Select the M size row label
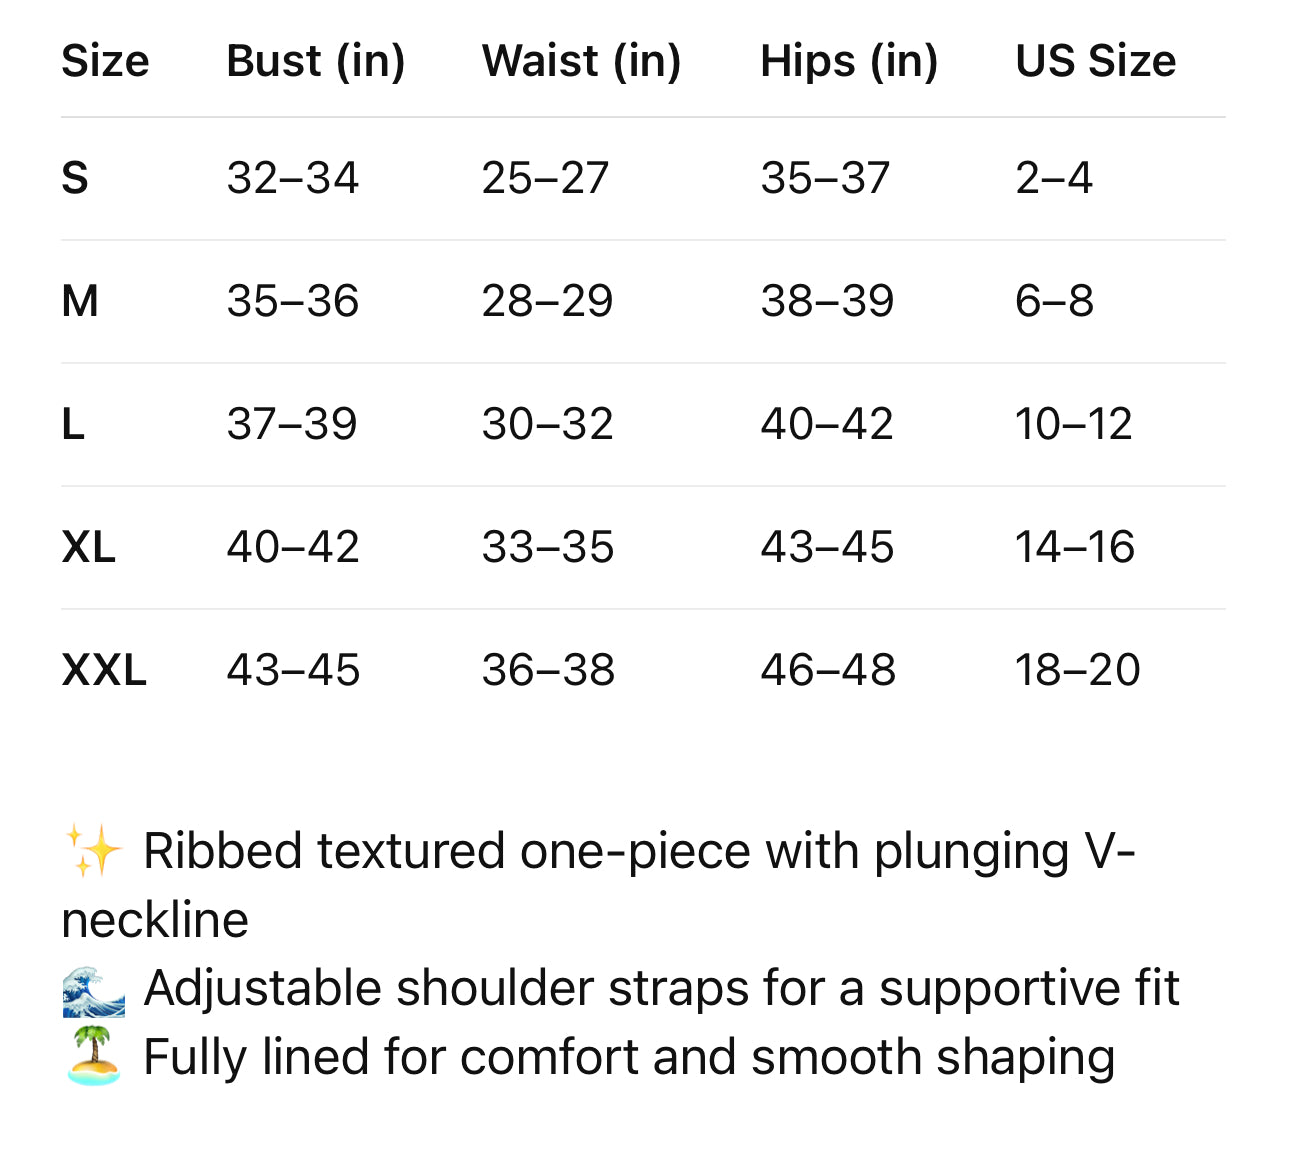This screenshot has height=1154, width=1290. (80, 301)
